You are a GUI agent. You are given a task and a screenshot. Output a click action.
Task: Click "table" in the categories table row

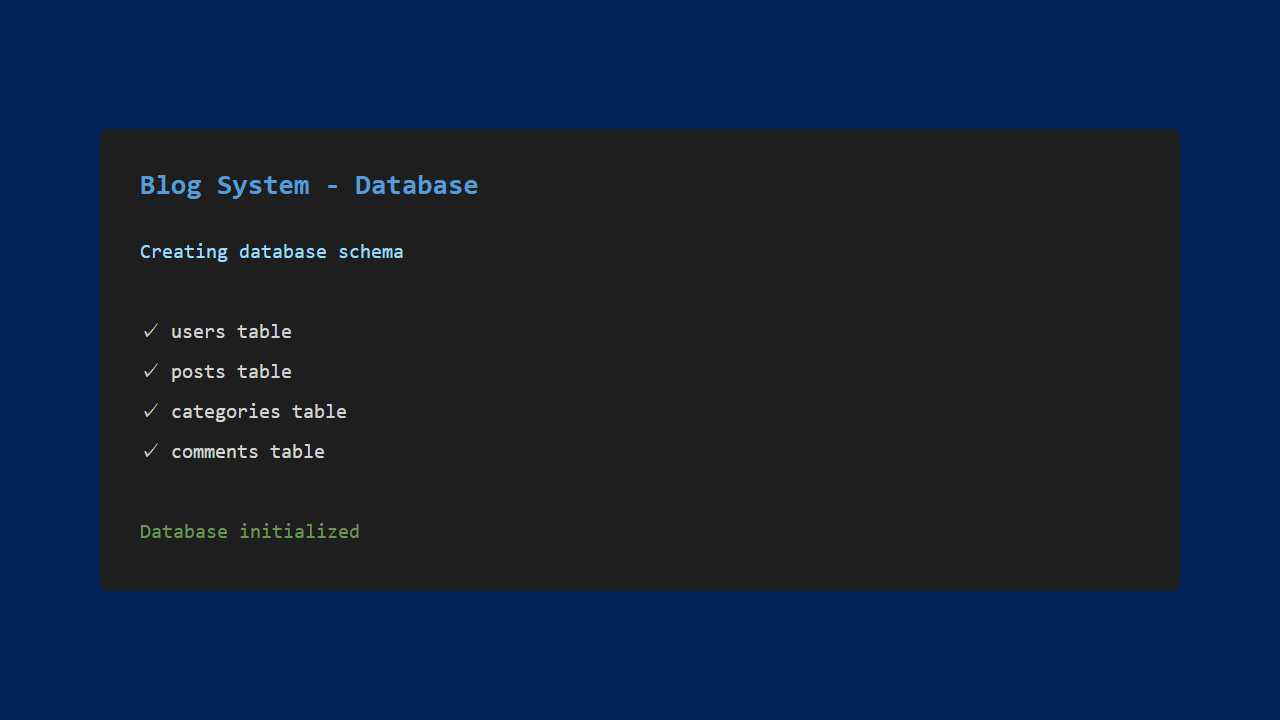tap(319, 412)
